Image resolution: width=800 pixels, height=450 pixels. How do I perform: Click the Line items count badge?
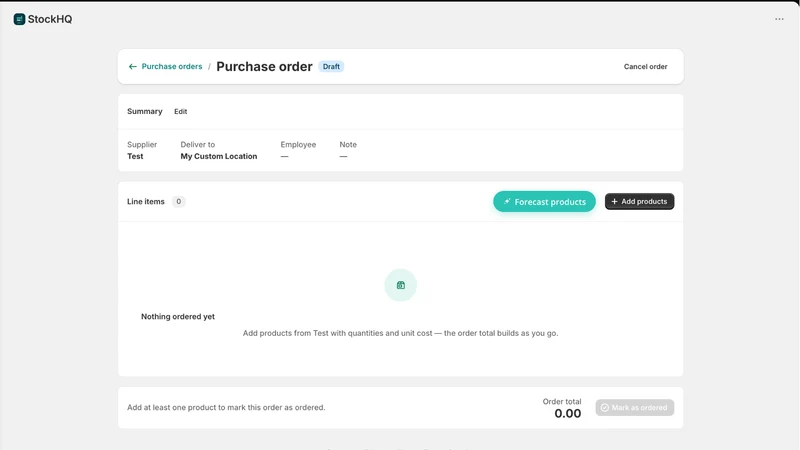(x=179, y=202)
